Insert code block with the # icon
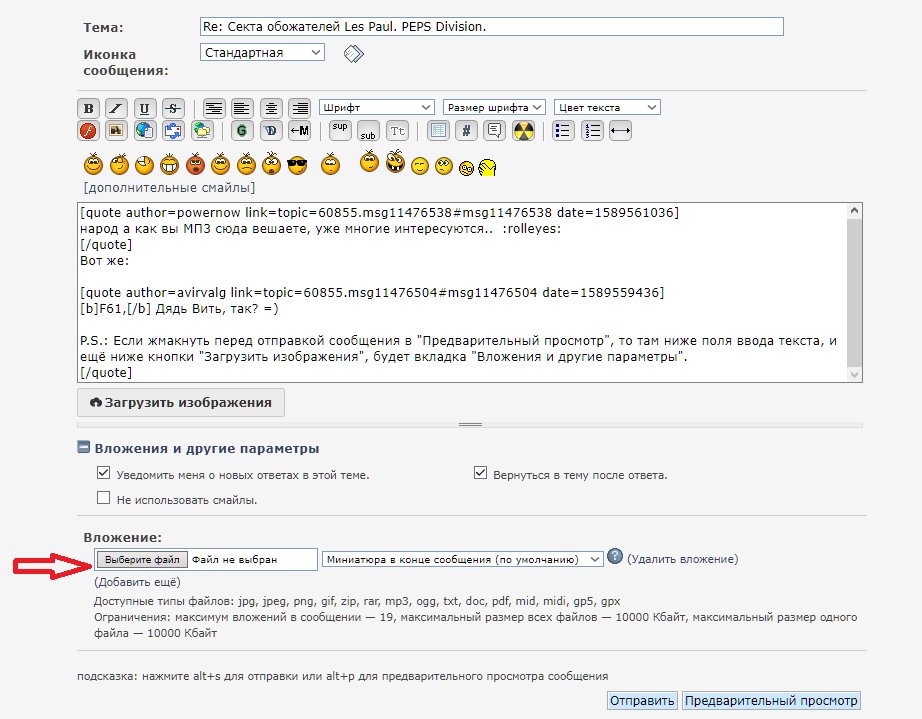922x719 pixels. click(x=466, y=131)
